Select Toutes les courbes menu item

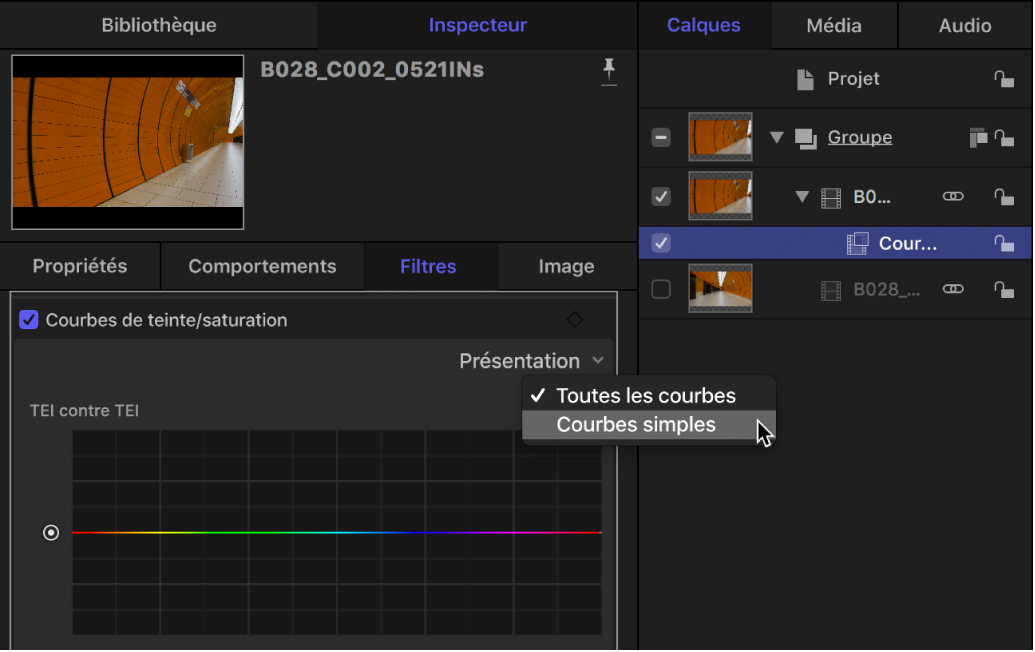pyautogui.click(x=645, y=396)
